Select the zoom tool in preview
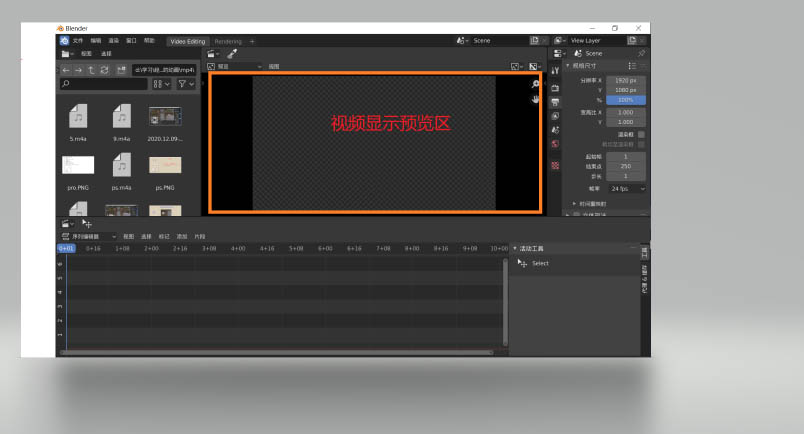The height and width of the screenshot is (434, 804). tap(536, 84)
